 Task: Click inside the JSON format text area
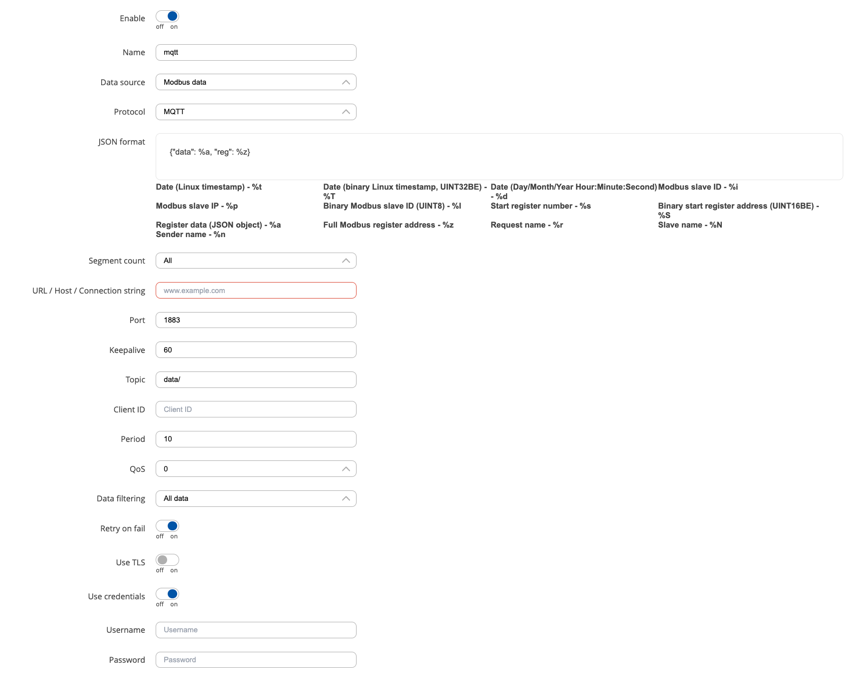[x=498, y=156]
